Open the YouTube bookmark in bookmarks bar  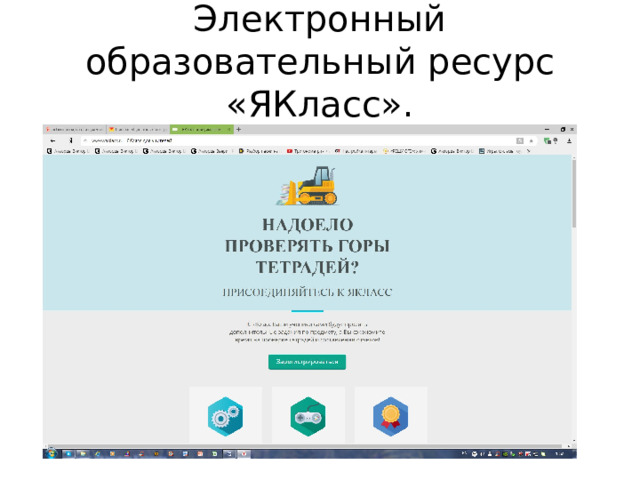(x=306, y=151)
